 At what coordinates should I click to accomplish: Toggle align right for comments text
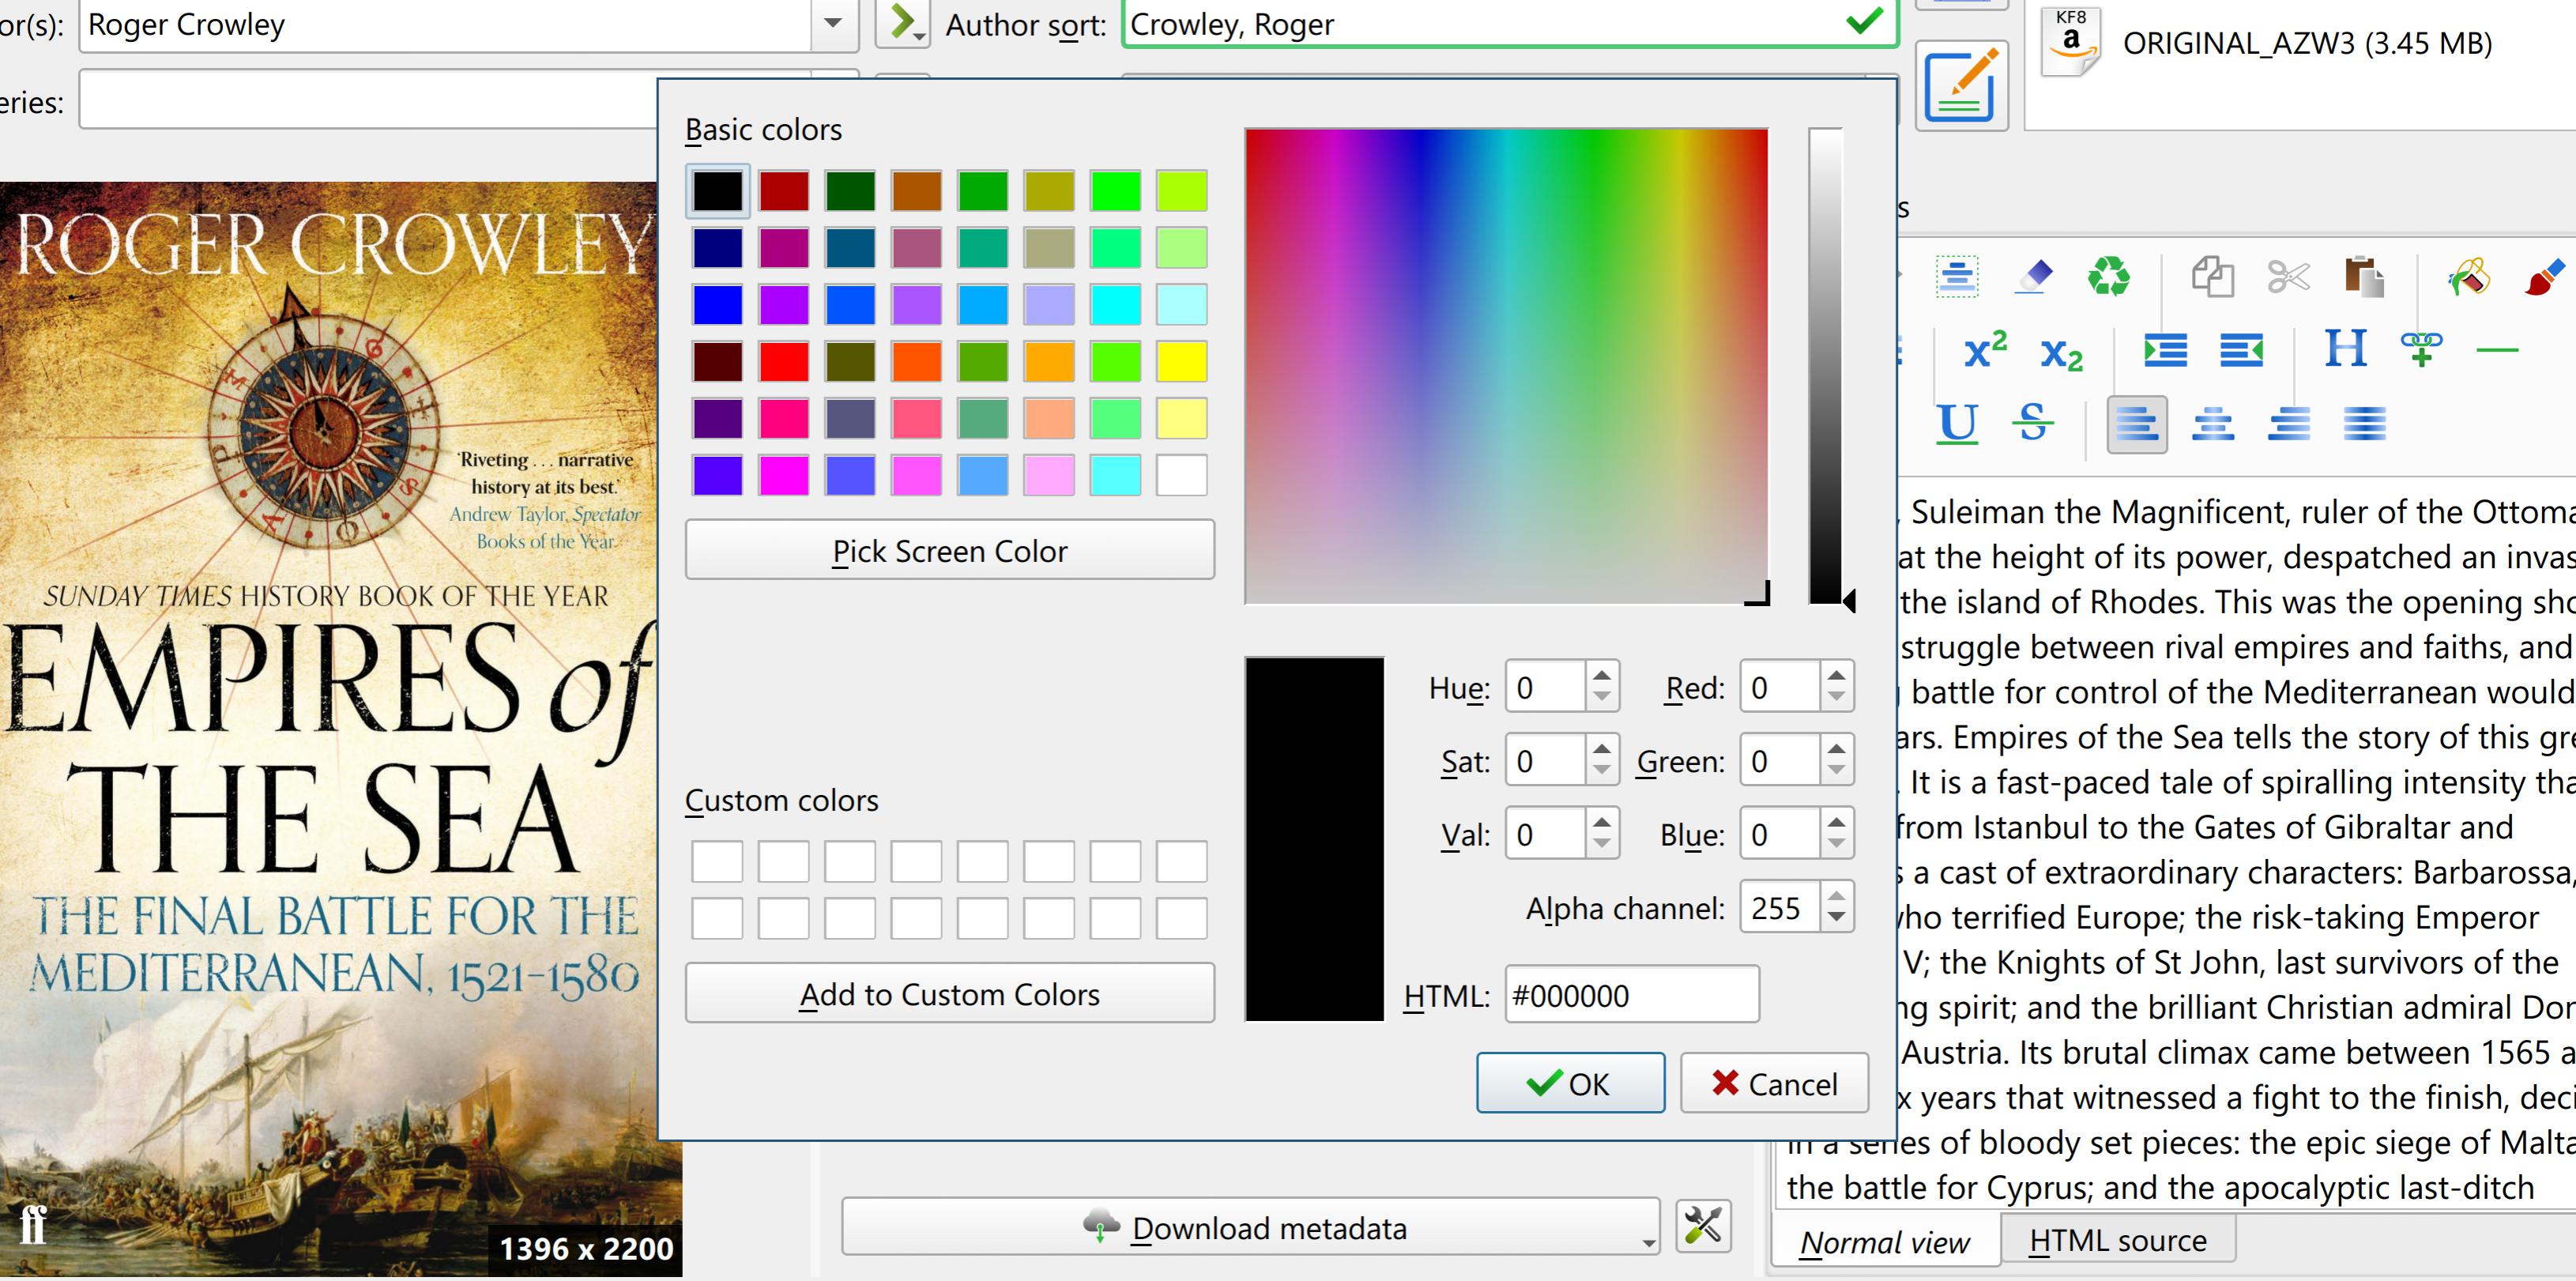[x=2289, y=424]
